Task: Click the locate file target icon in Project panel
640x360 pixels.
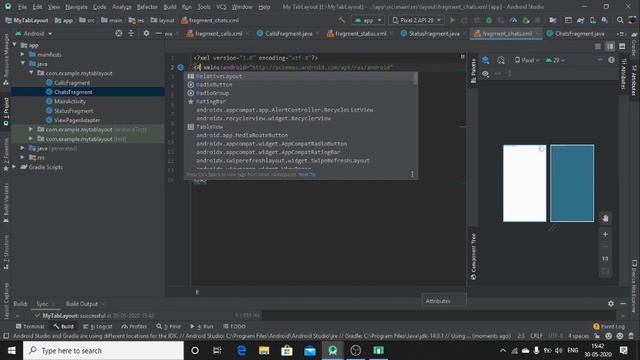Action: pos(118,33)
